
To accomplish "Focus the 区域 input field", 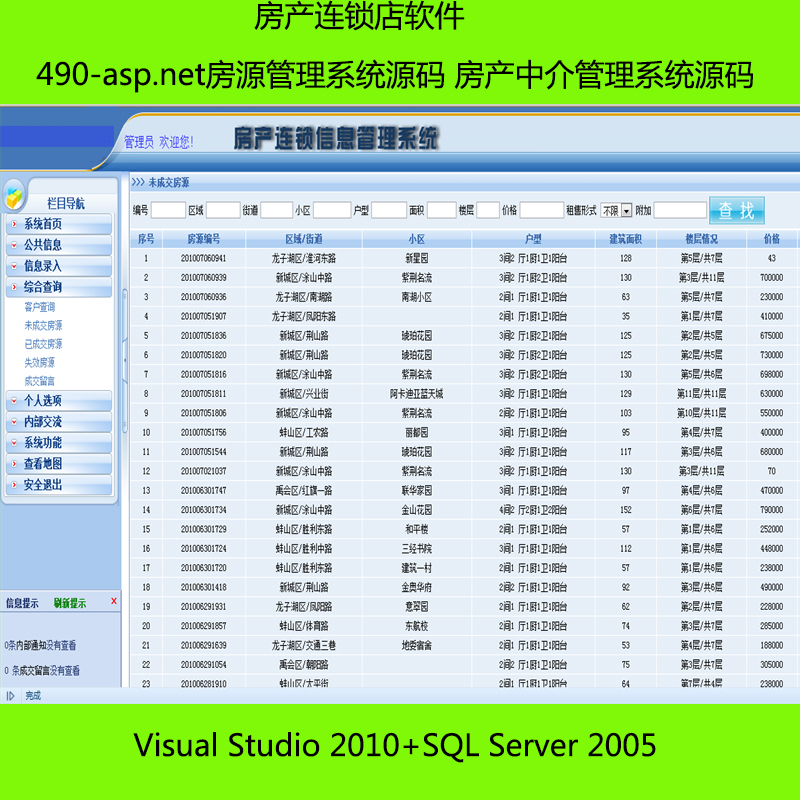I will click(223, 210).
